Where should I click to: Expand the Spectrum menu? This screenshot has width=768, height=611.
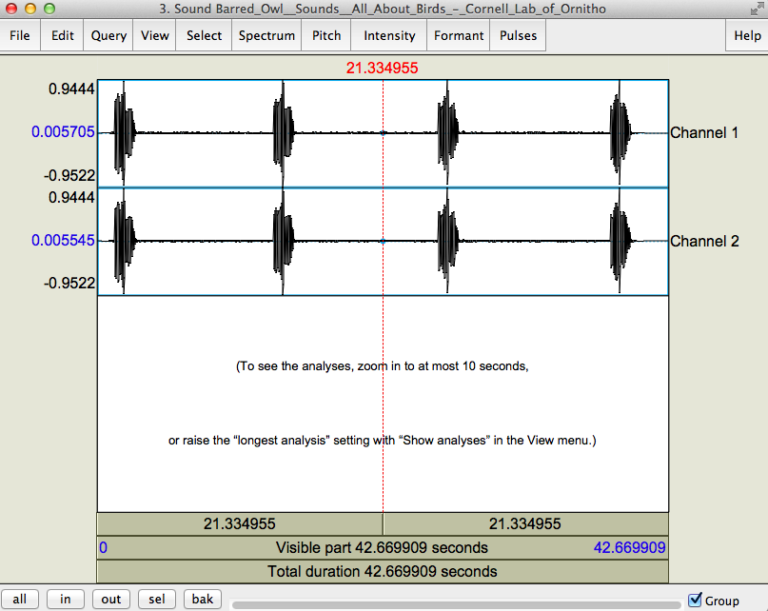pos(267,36)
